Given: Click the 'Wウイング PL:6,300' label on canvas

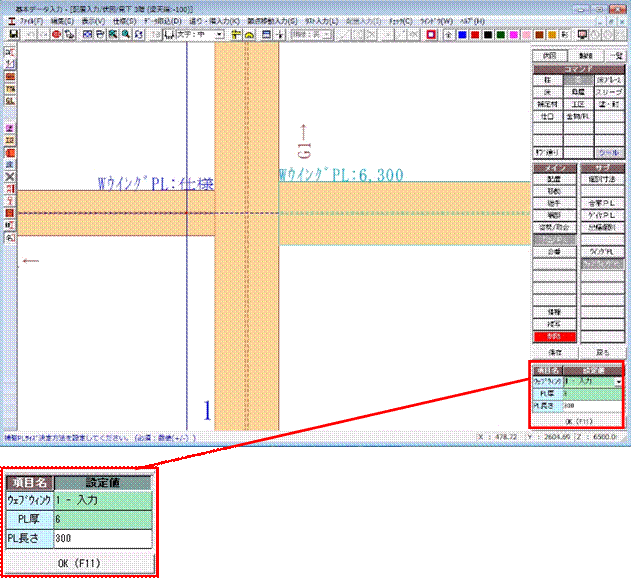Looking at the screenshot, I should pyautogui.click(x=341, y=175).
